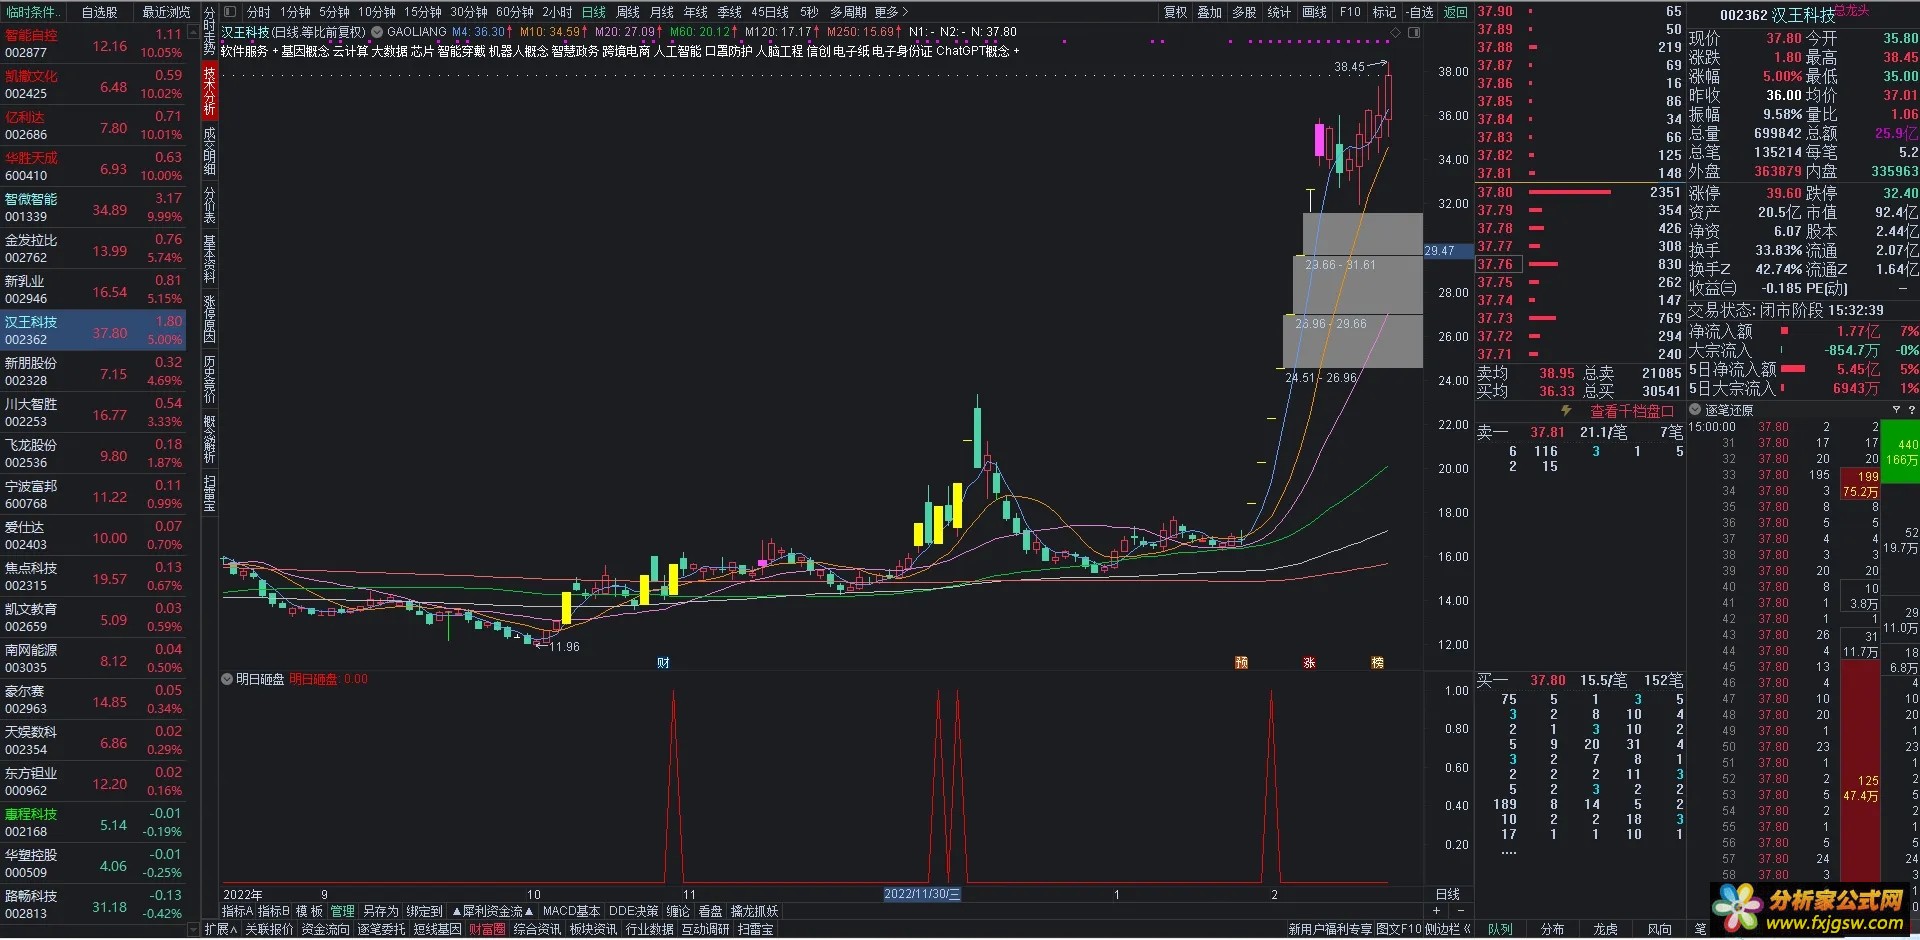Open the 财富圈 bottom tab
This screenshot has height=940, width=1920.
click(x=487, y=929)
